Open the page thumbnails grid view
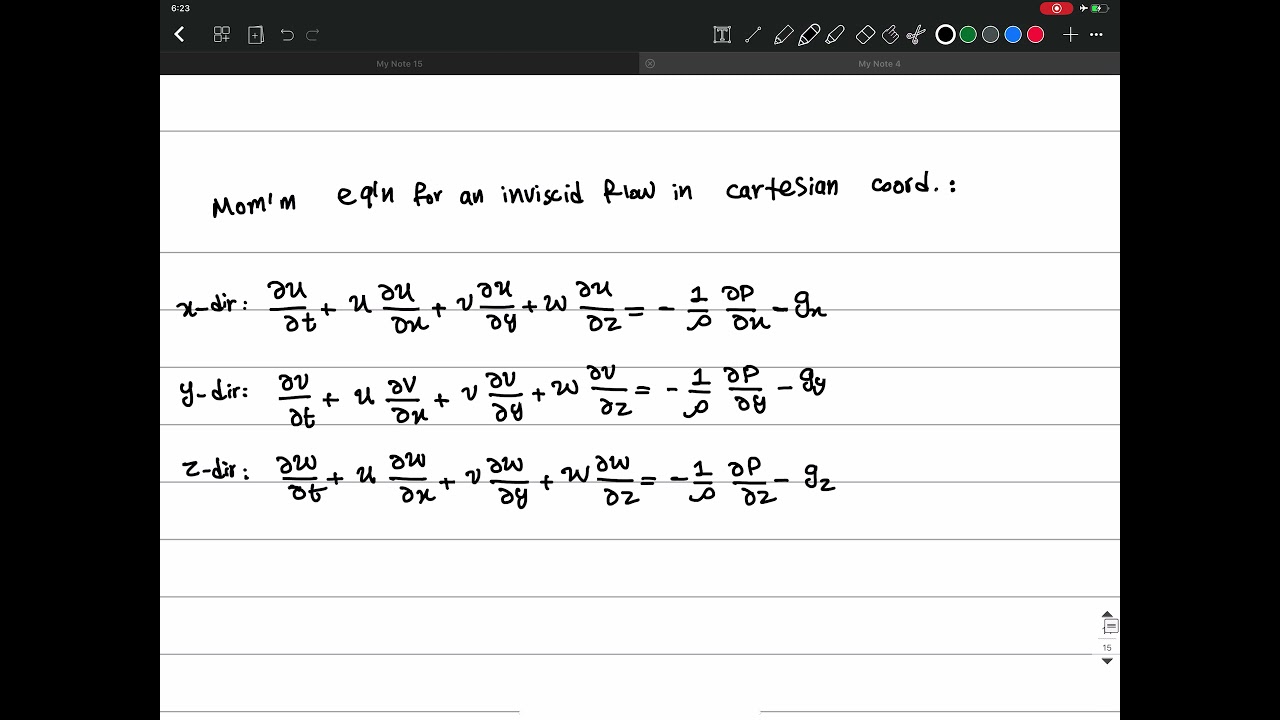Image resolution: width=1280 pixels, height=720 pixels. [x=222, y=35]
